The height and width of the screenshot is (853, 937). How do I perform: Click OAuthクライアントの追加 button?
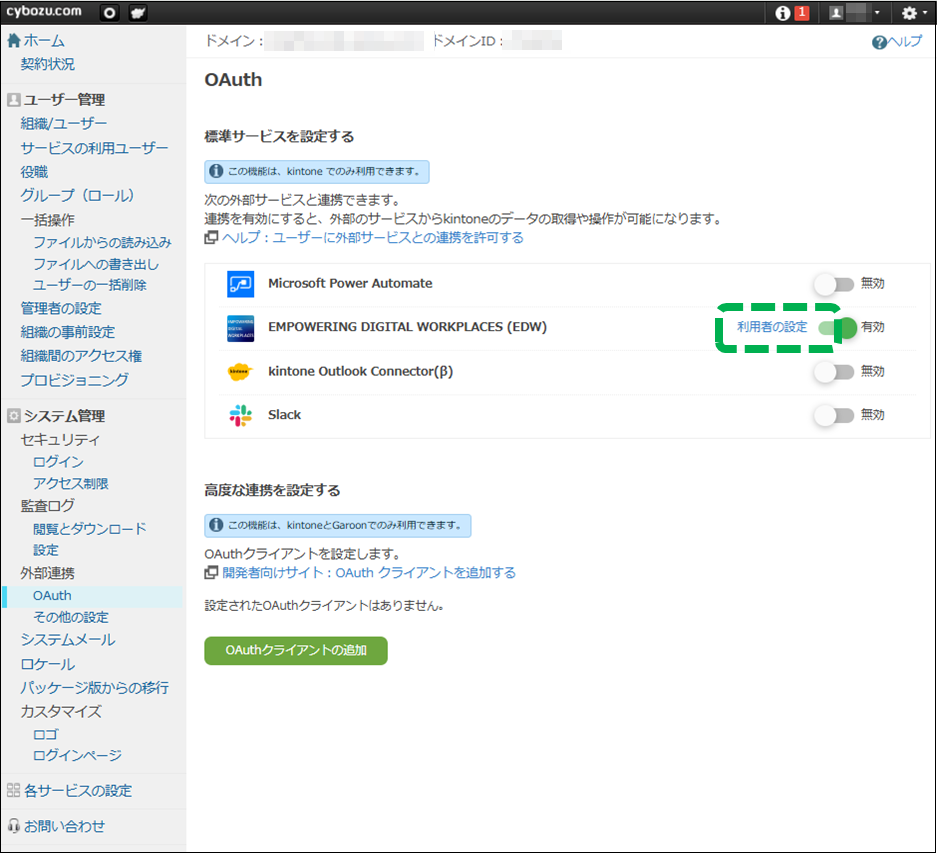pyautogui.click(x=296, y=650)
